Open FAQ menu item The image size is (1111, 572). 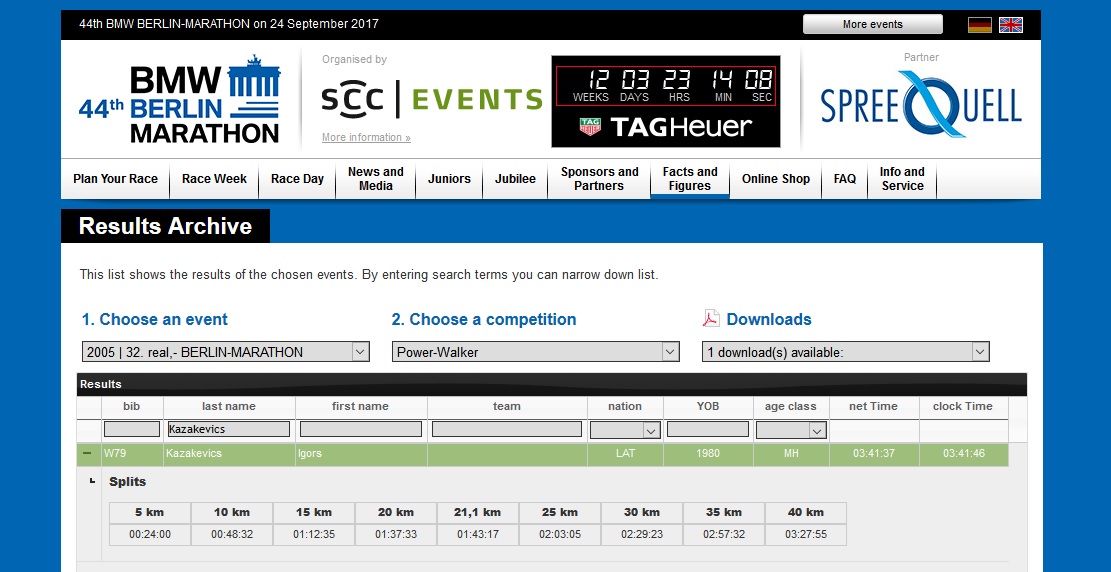pos(845,179)
